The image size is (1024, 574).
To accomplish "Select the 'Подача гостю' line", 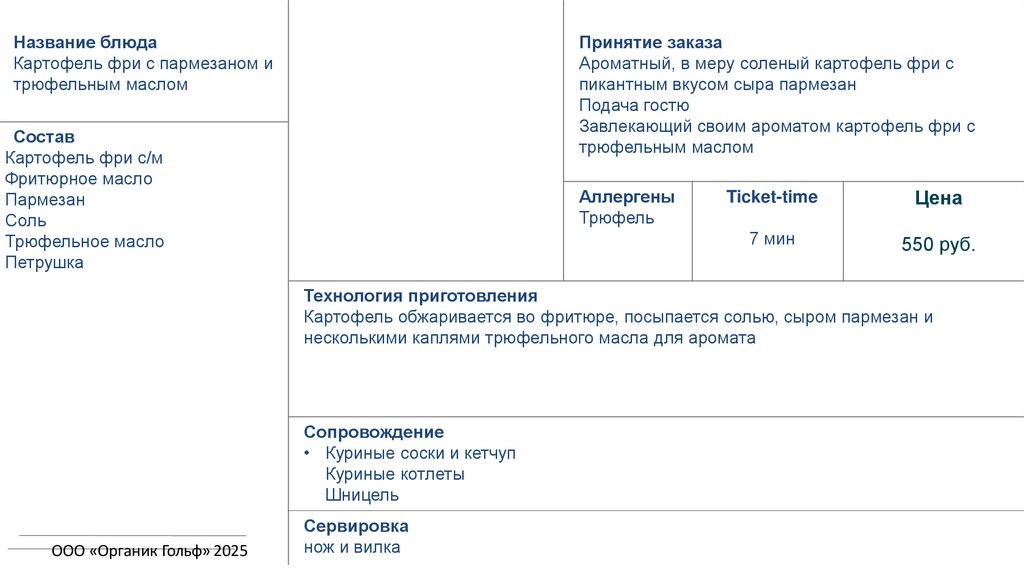I will tap(634, 105).
